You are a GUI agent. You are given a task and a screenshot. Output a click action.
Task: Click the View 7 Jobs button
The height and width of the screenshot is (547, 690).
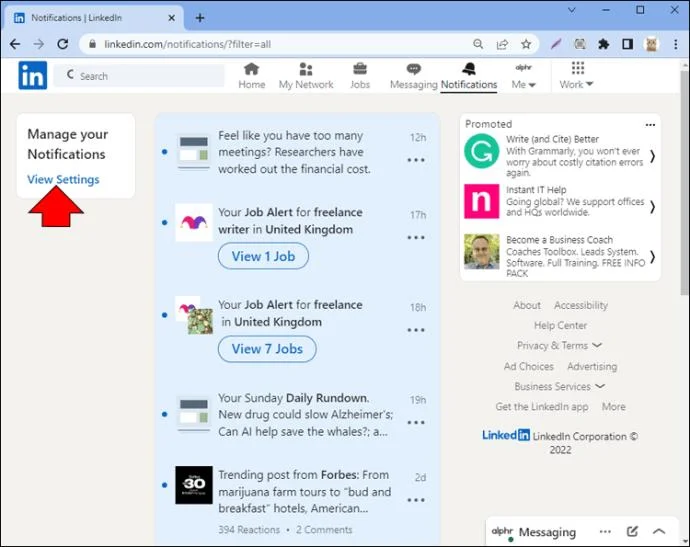267,349
